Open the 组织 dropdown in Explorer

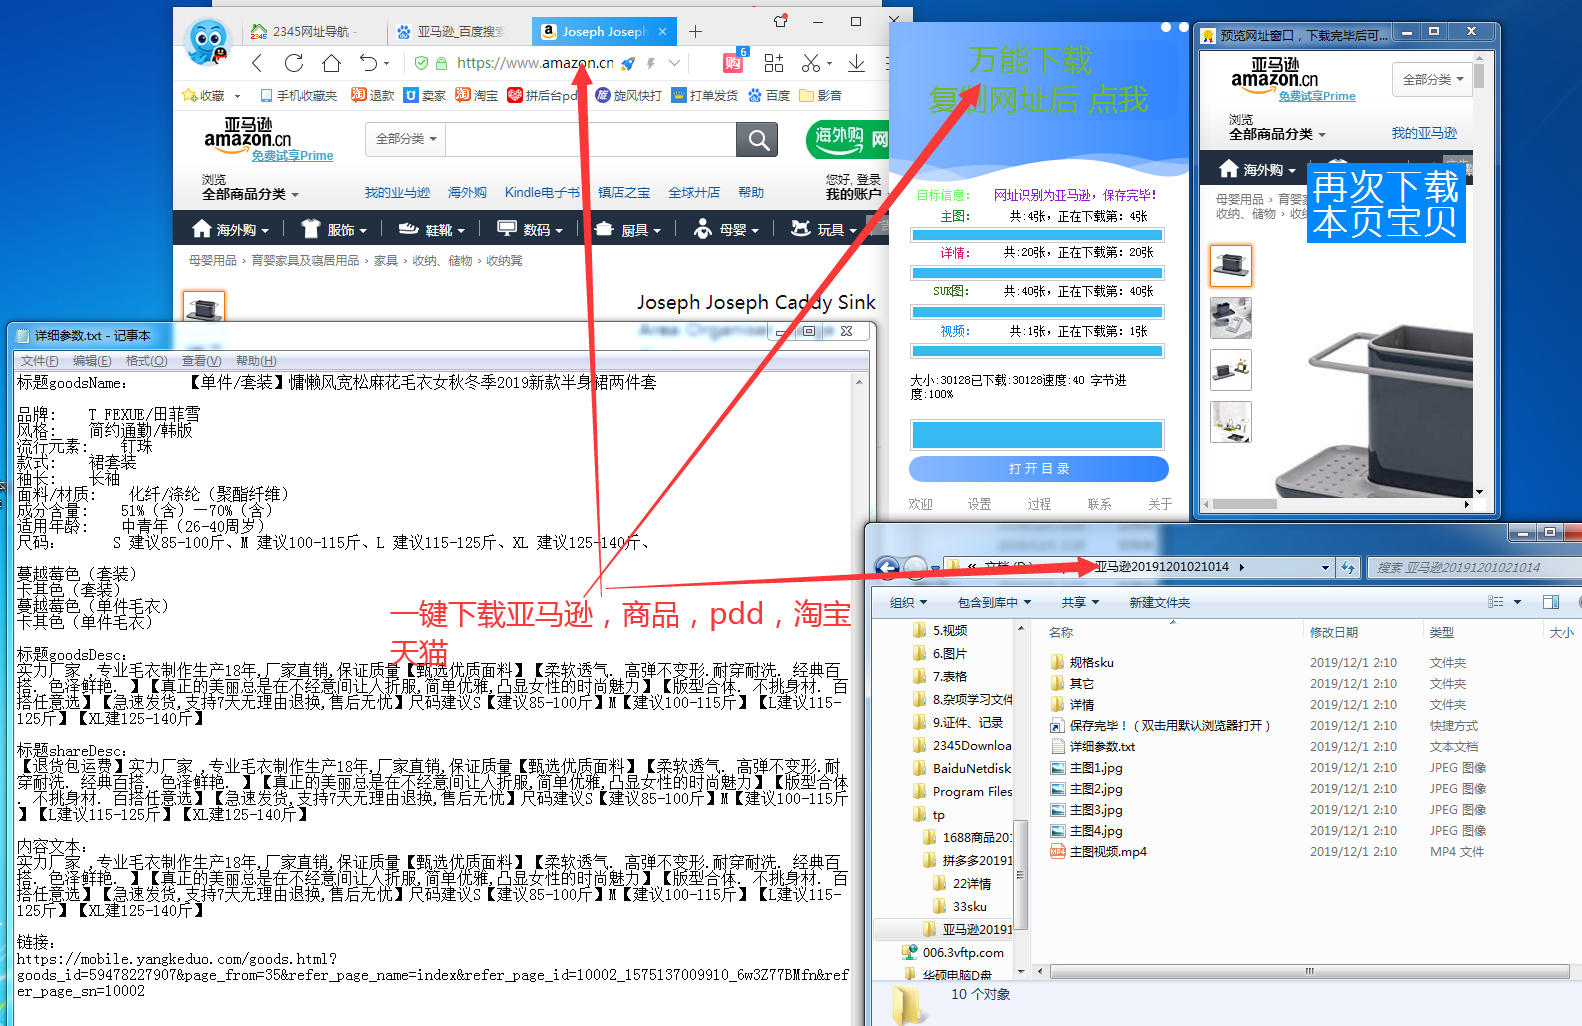908,602
